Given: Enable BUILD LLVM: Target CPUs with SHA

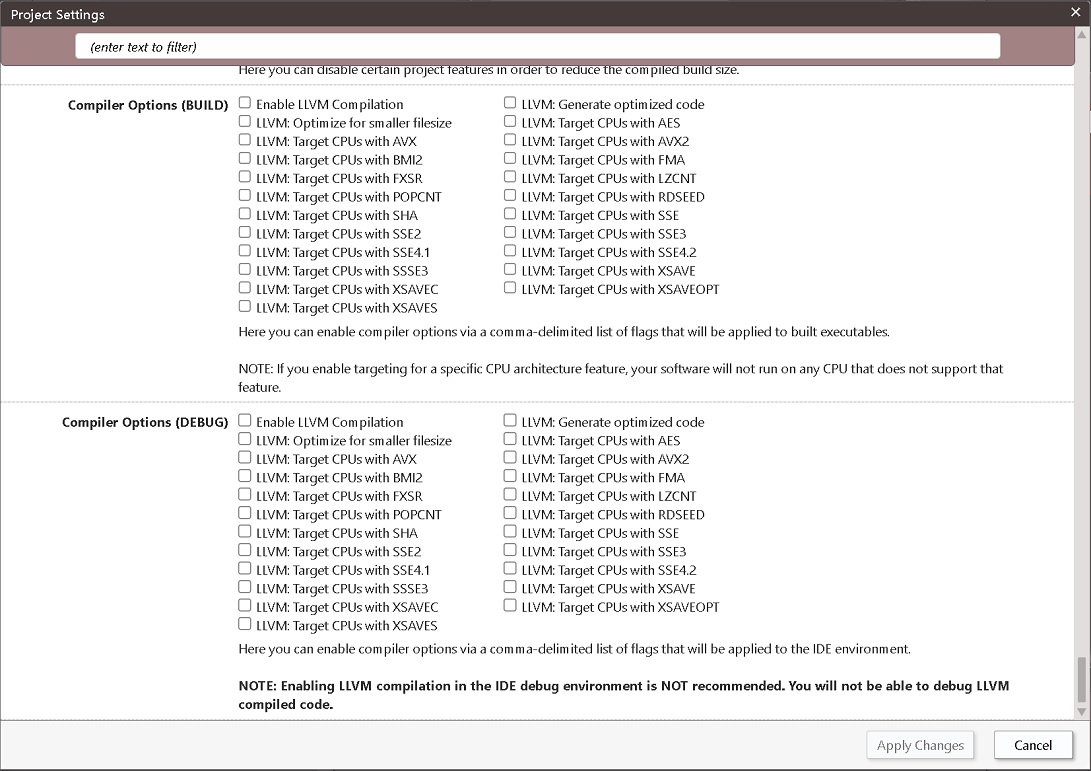Looking at the screenshot, I should coord(245,214).
